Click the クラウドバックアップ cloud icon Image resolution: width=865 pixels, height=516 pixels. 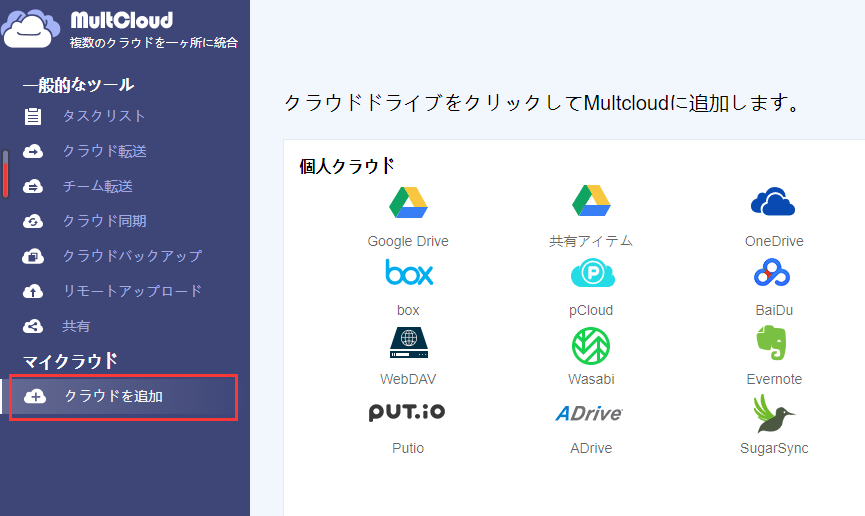point(33,256)
